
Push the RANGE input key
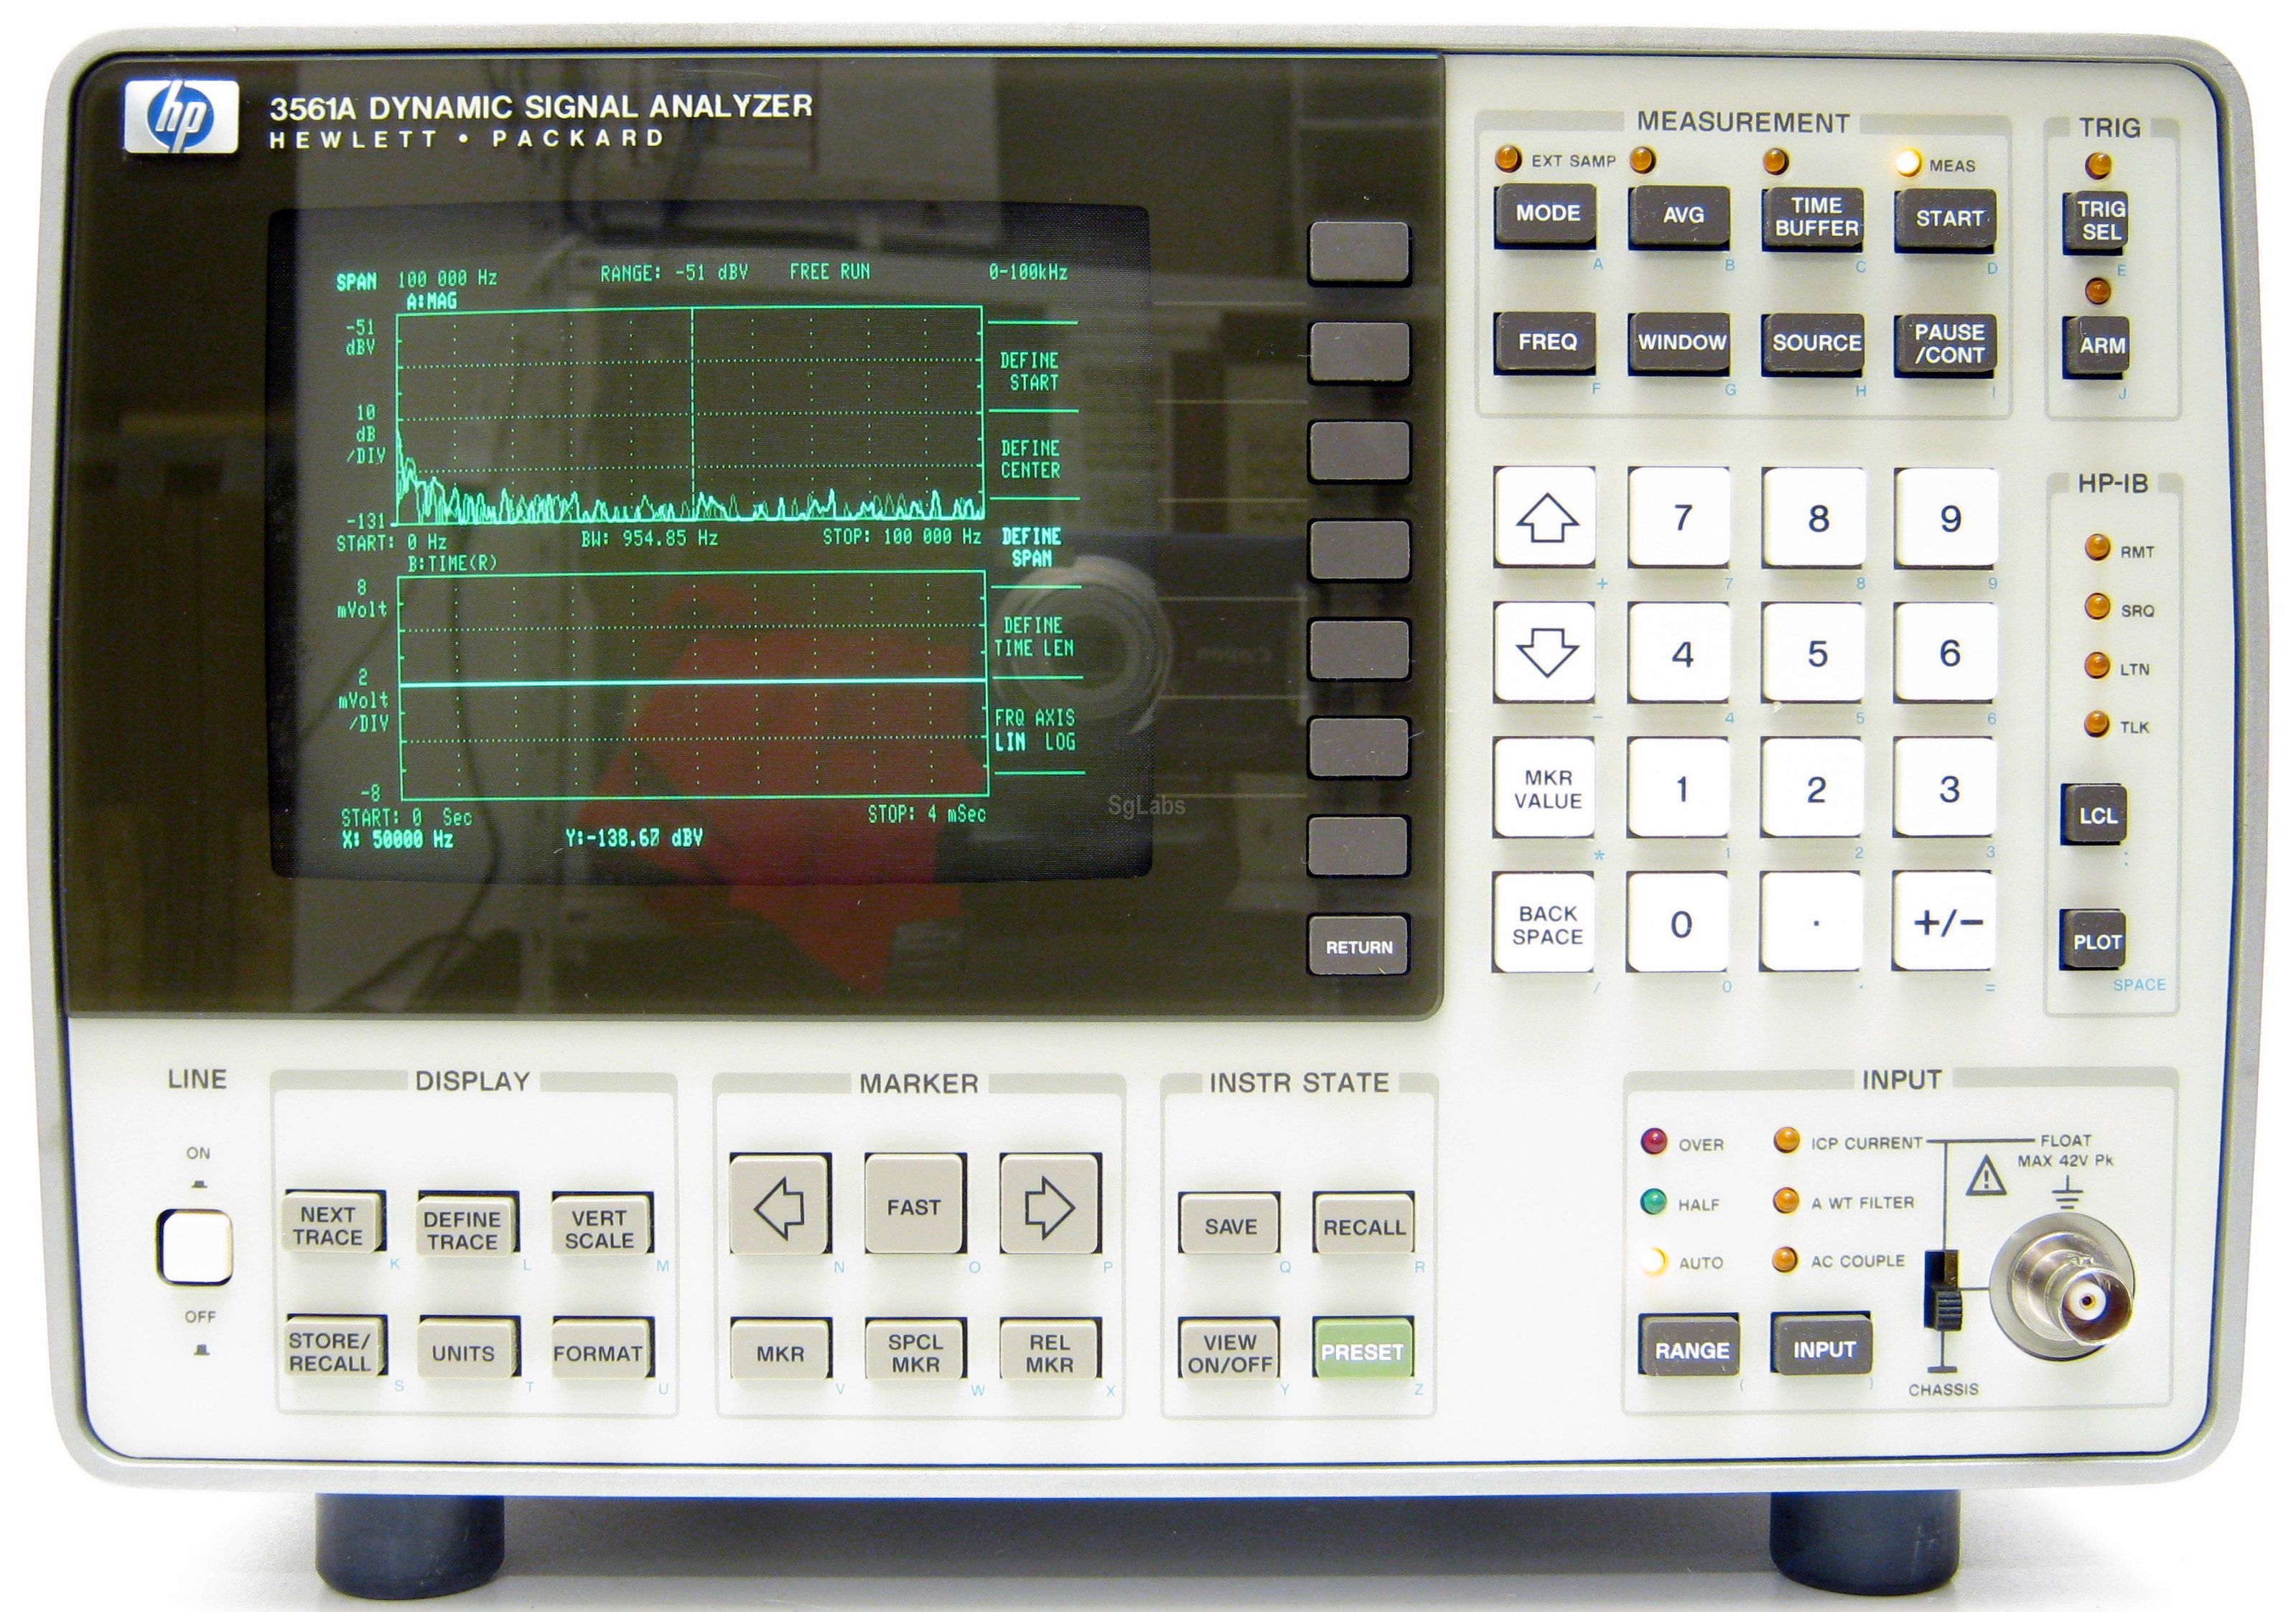pyautogui.click(x=1690, y=1348)
